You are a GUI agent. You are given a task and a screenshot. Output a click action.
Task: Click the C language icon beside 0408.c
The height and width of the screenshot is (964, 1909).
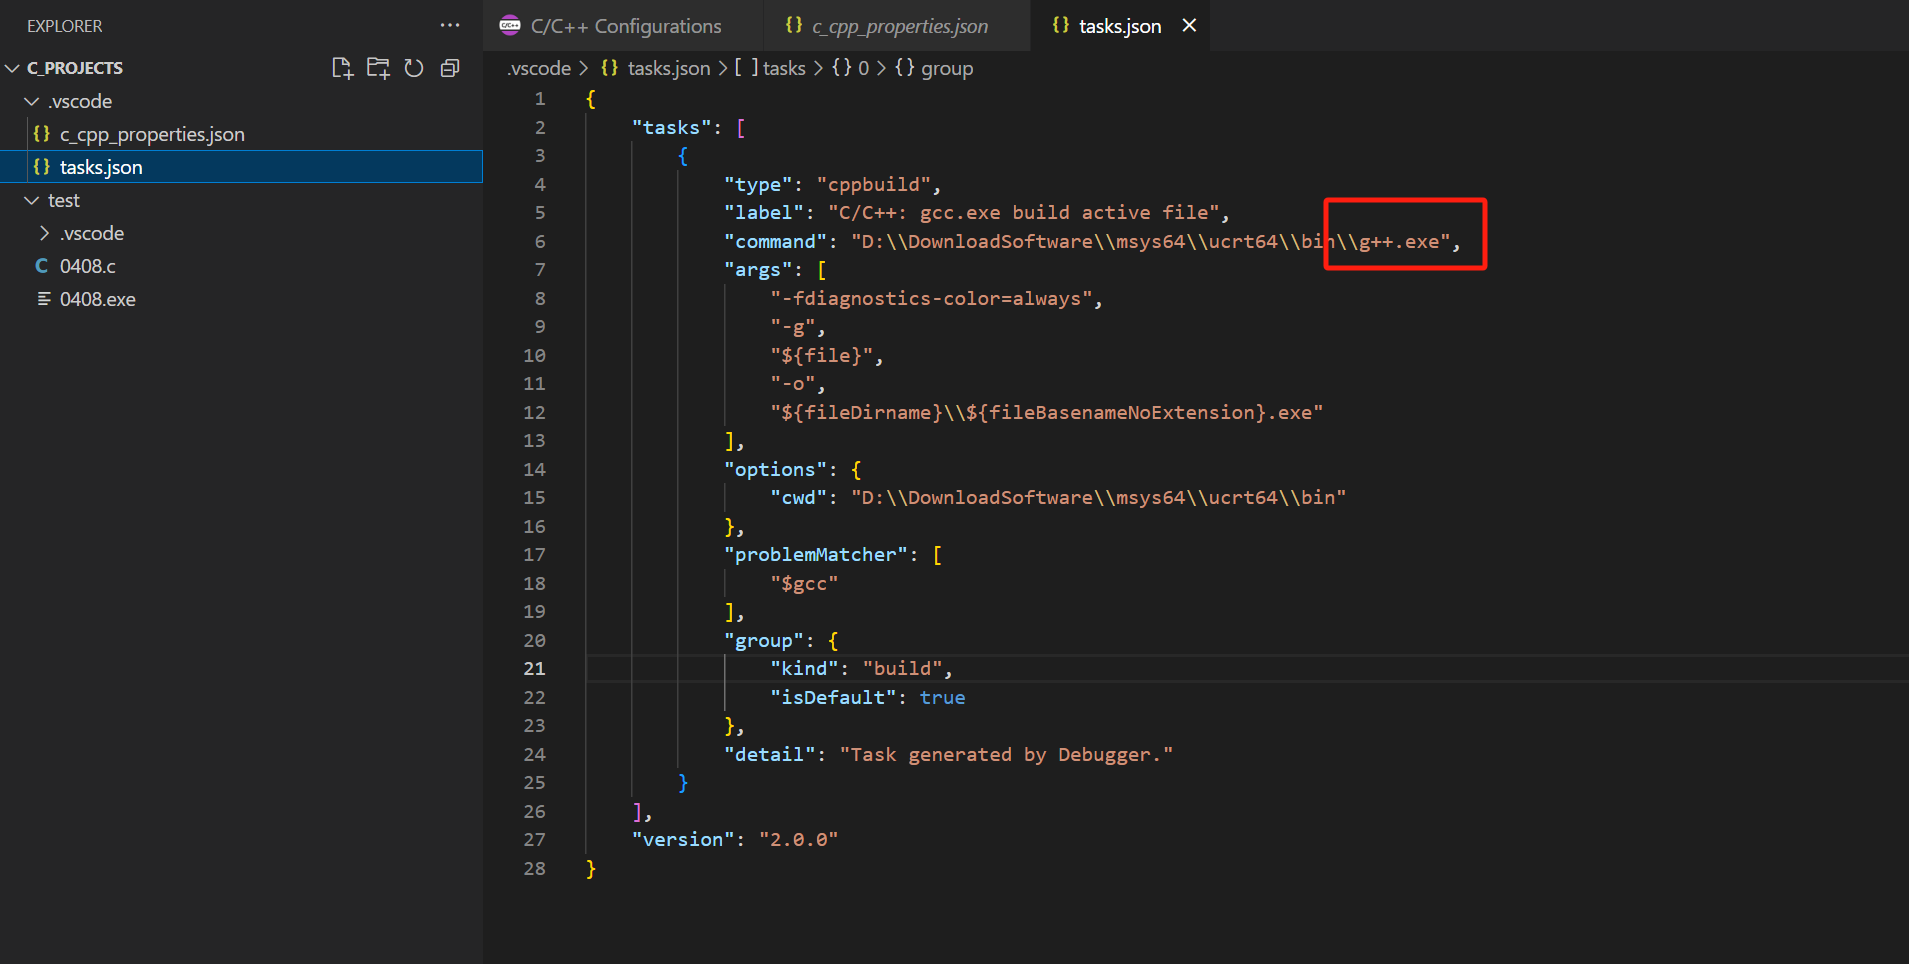pyautogui.click(x=41, y=266)
